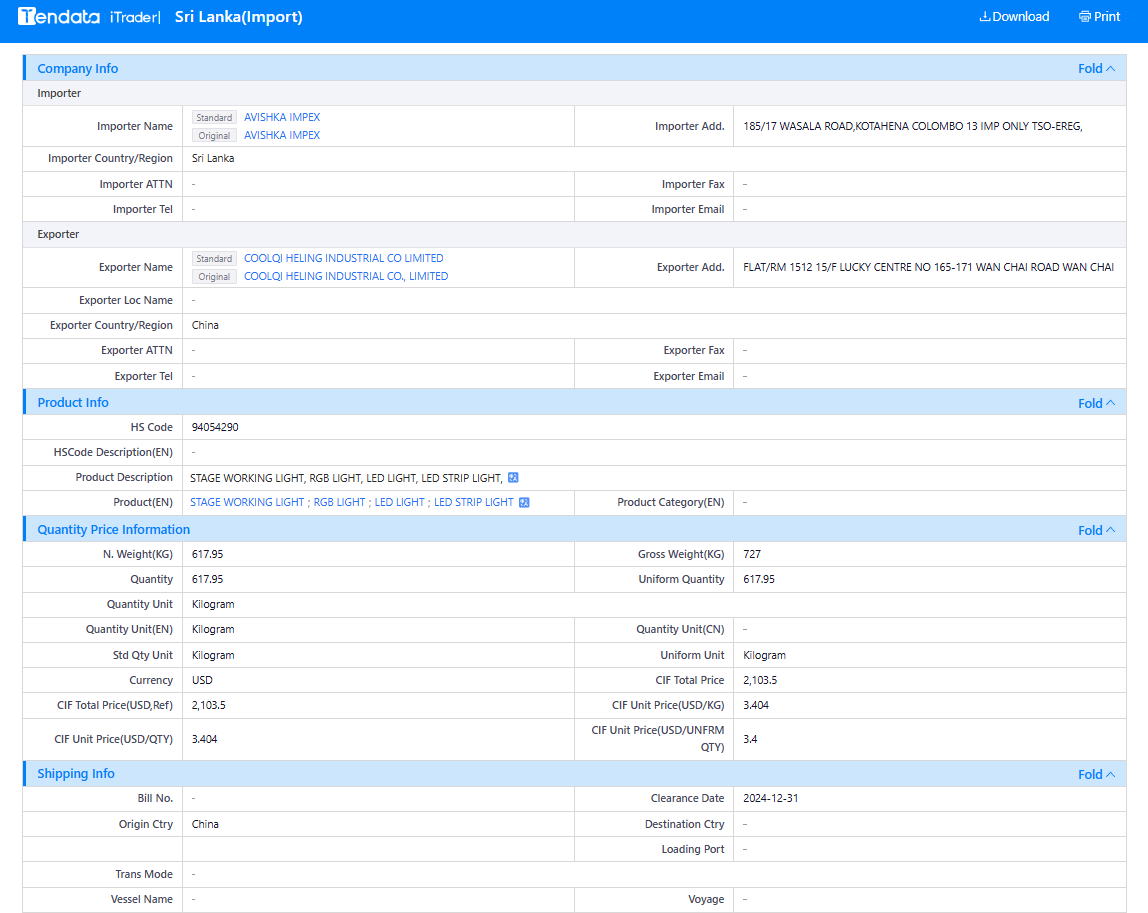The image size is (1148, 913).
Task: Click Std Qty Unit value Kilogram
Action: point(213,655)
